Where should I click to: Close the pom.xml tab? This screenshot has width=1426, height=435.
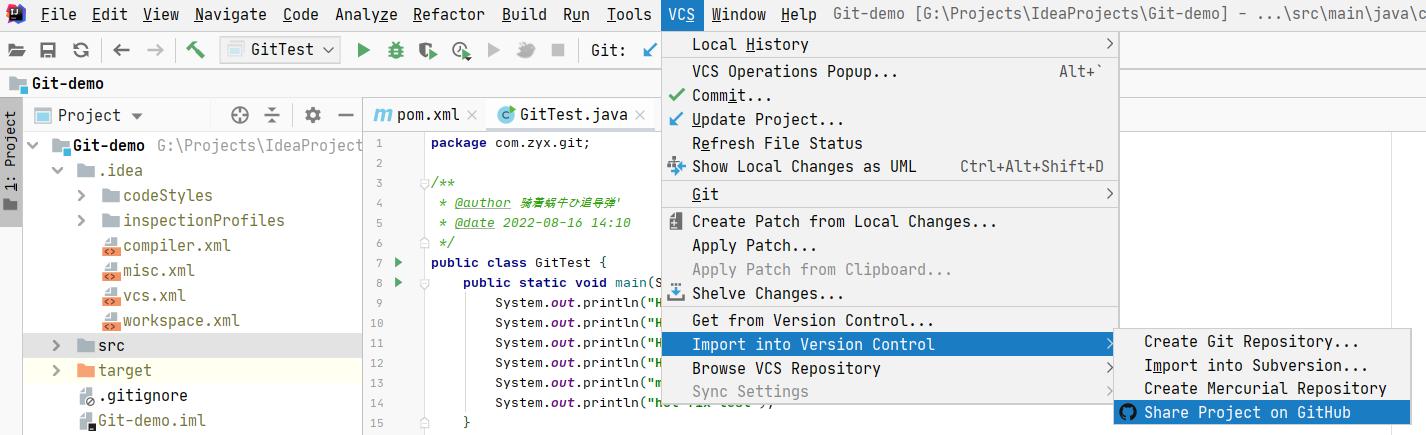[472, 115]
